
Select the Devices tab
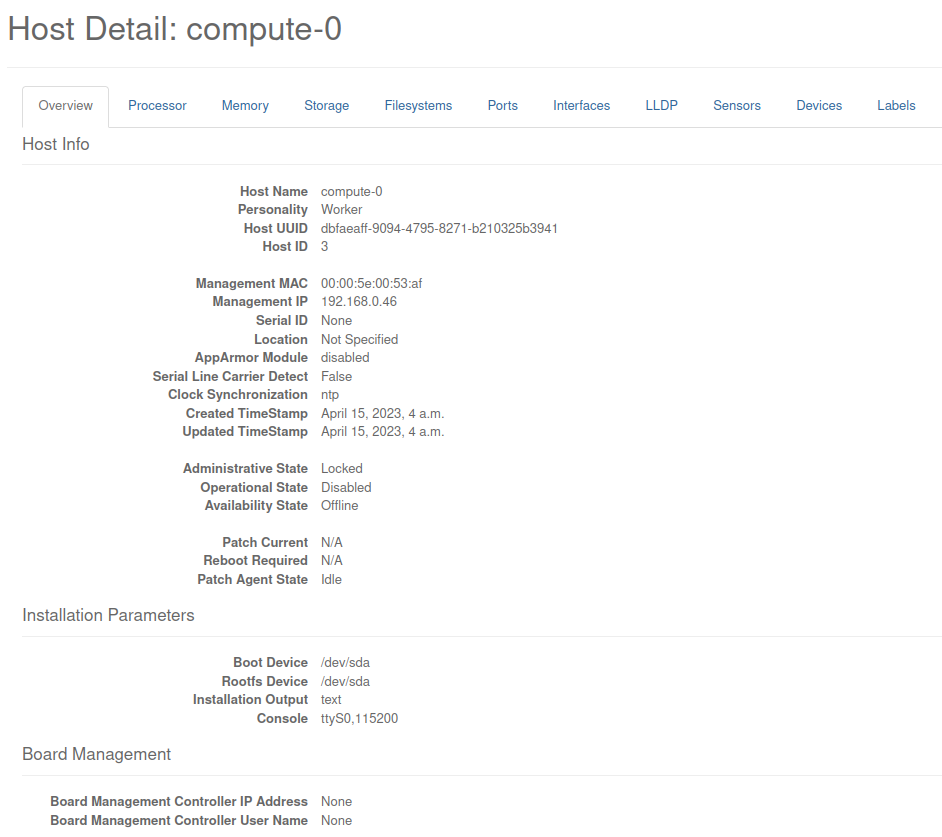818,105
